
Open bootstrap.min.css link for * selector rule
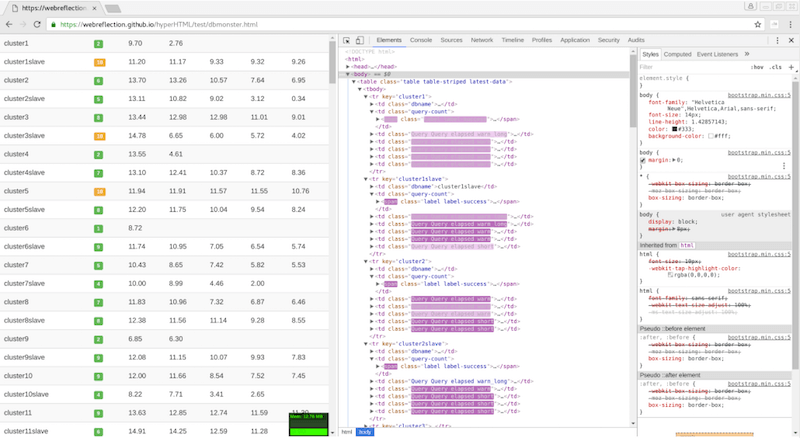(759, 177)
